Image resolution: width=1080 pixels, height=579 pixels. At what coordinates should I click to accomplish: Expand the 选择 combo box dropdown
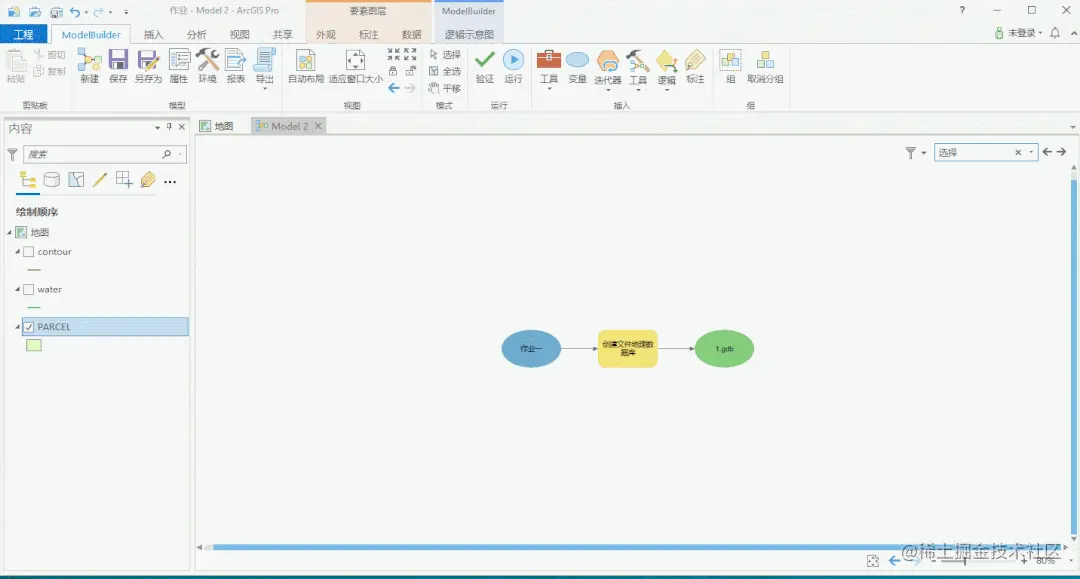(x=1031, y=152)
